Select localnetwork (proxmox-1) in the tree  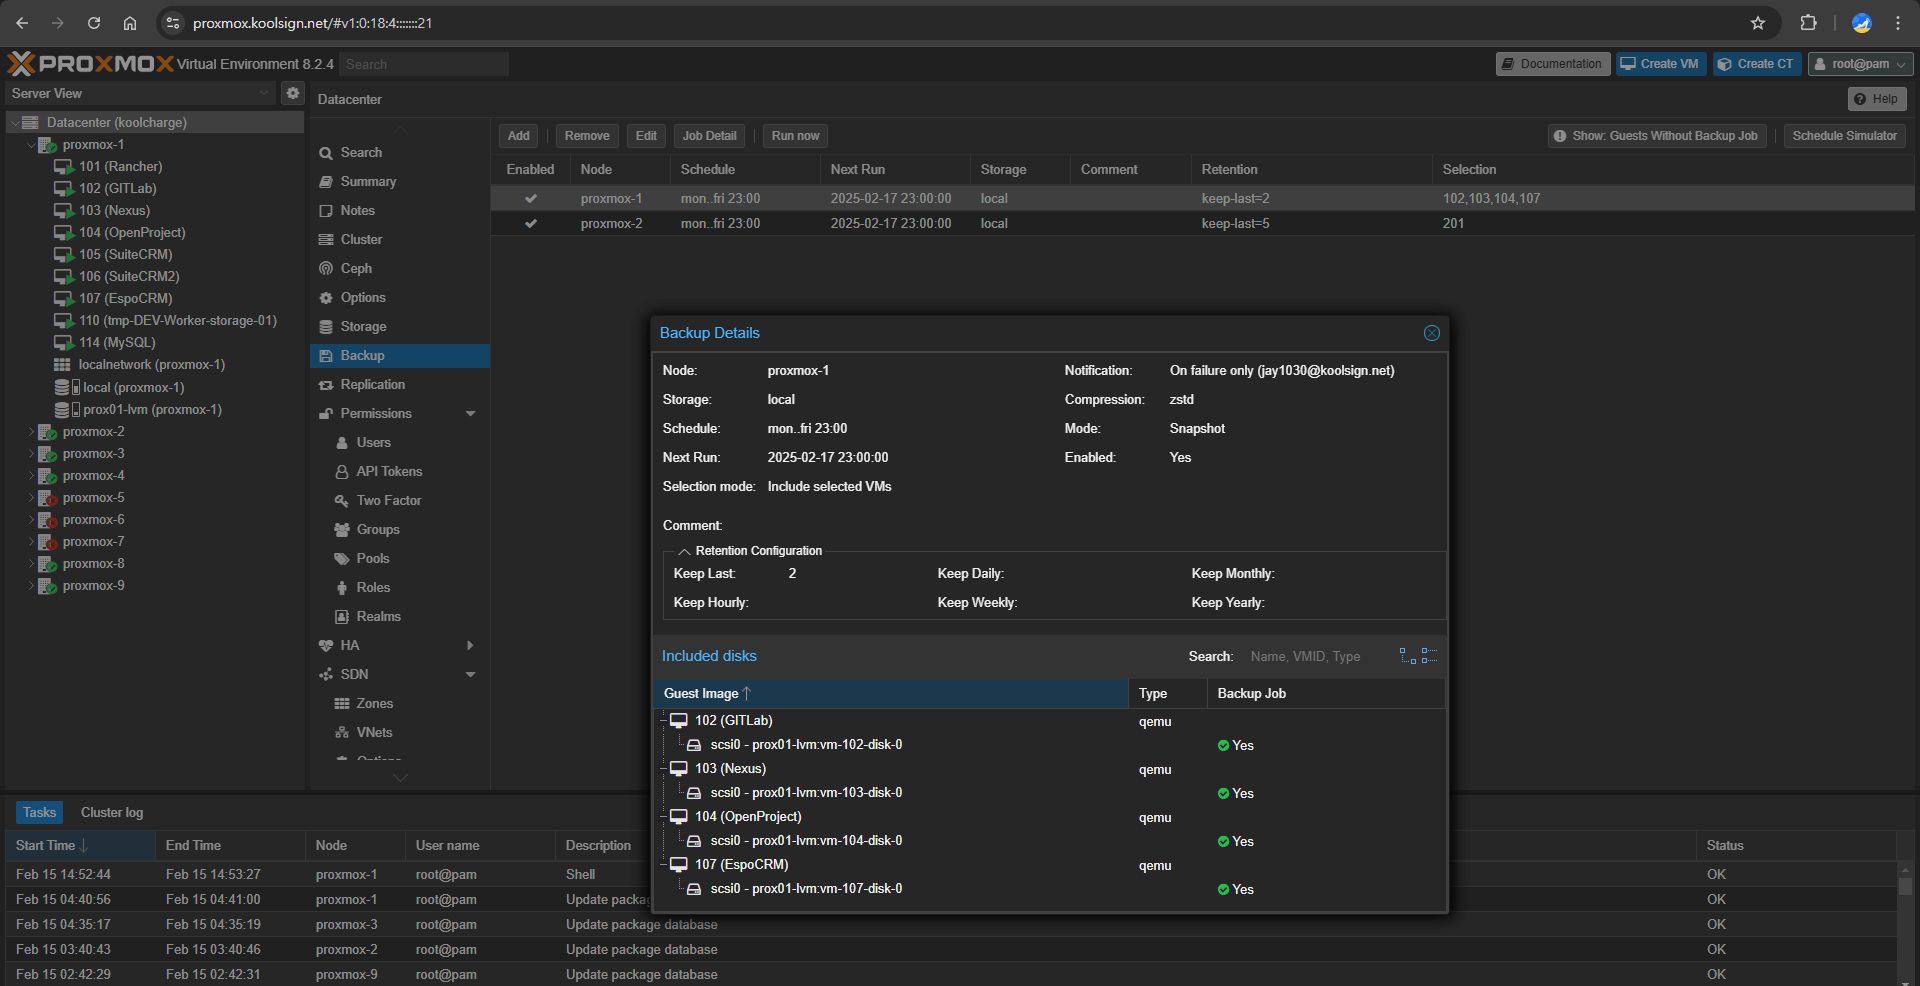coord(151,365)
